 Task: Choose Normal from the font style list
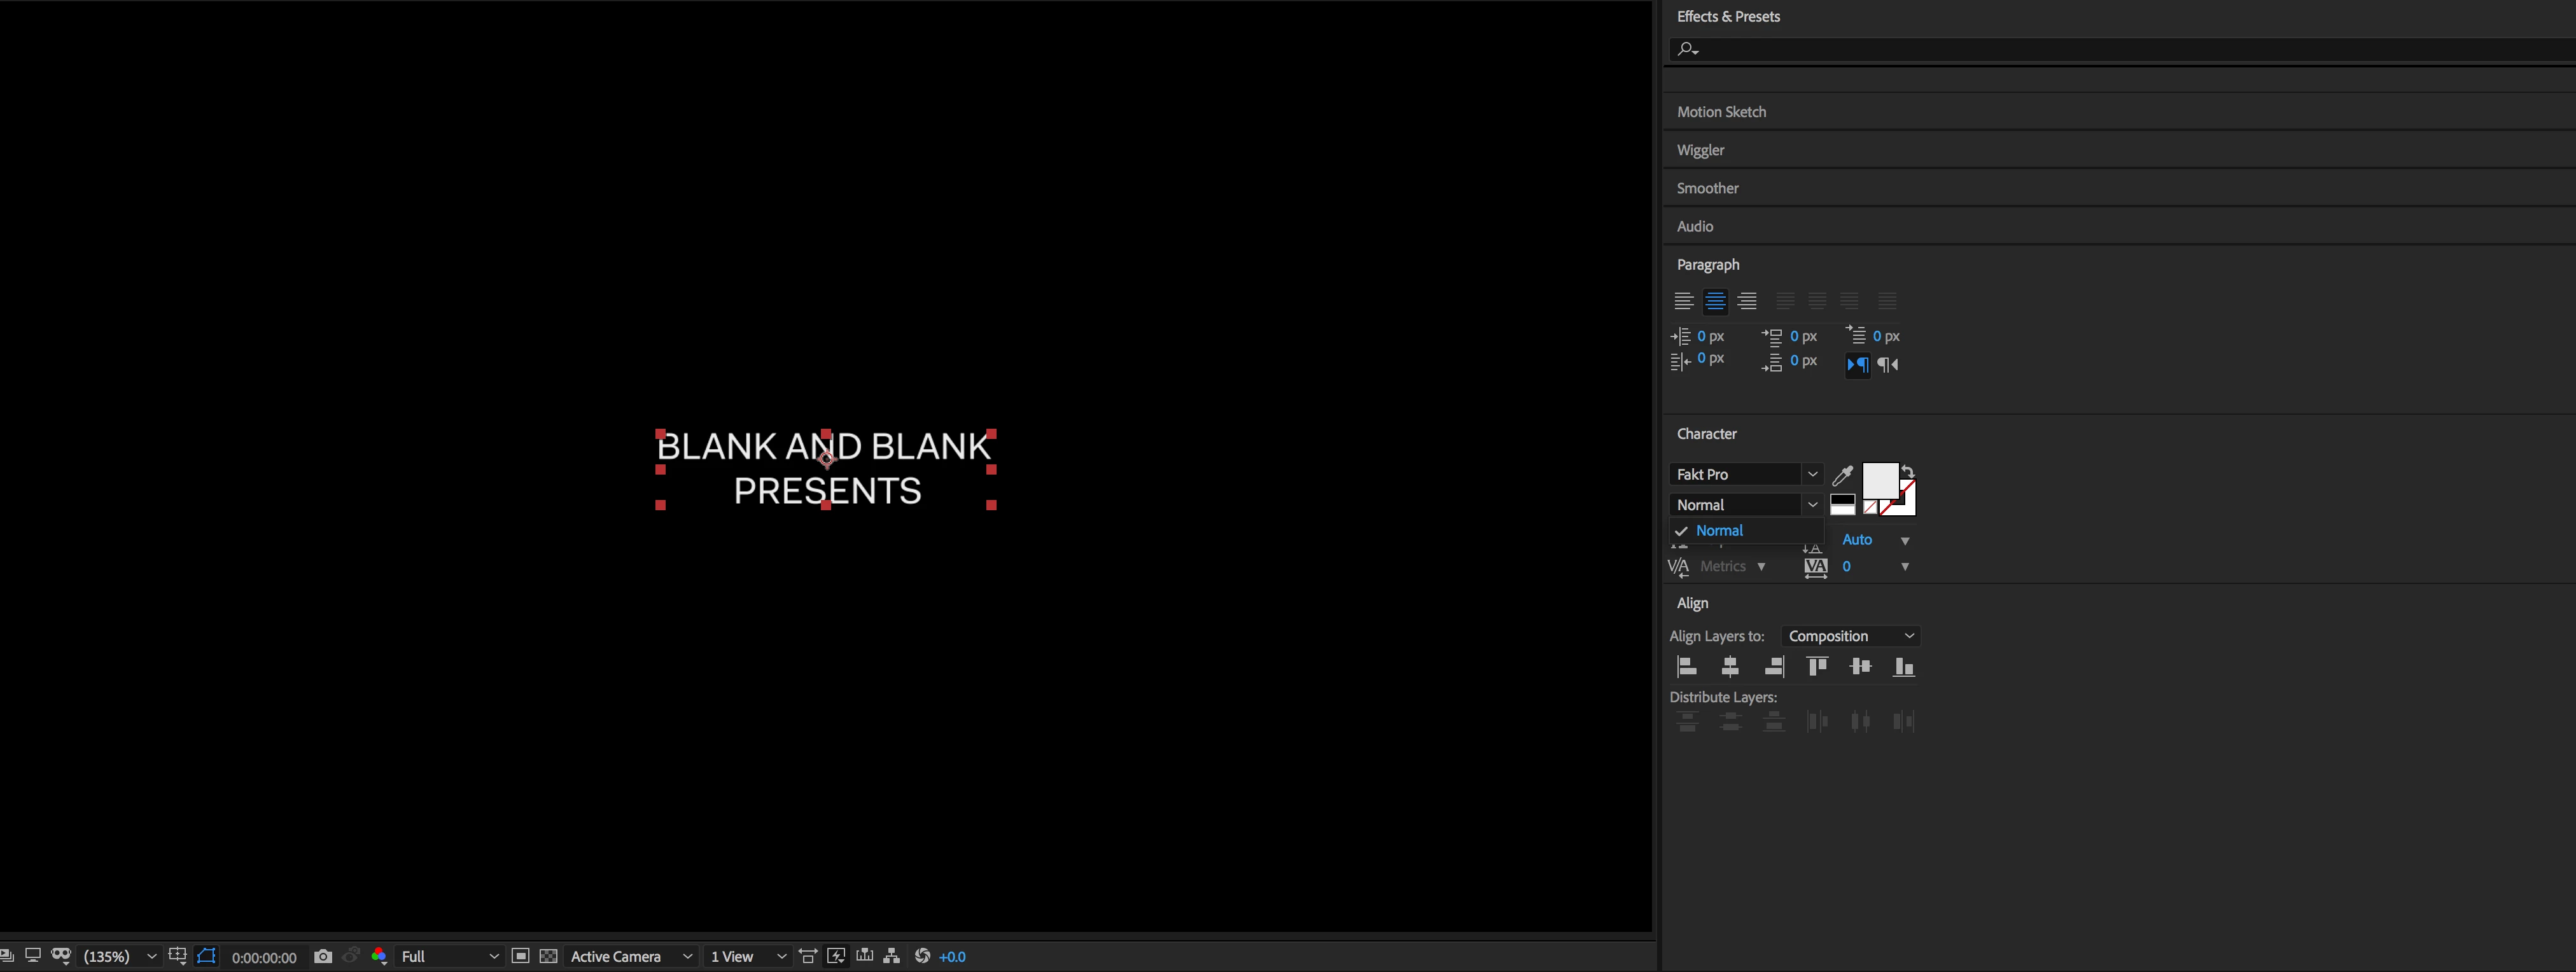[x=1719, y=531]
